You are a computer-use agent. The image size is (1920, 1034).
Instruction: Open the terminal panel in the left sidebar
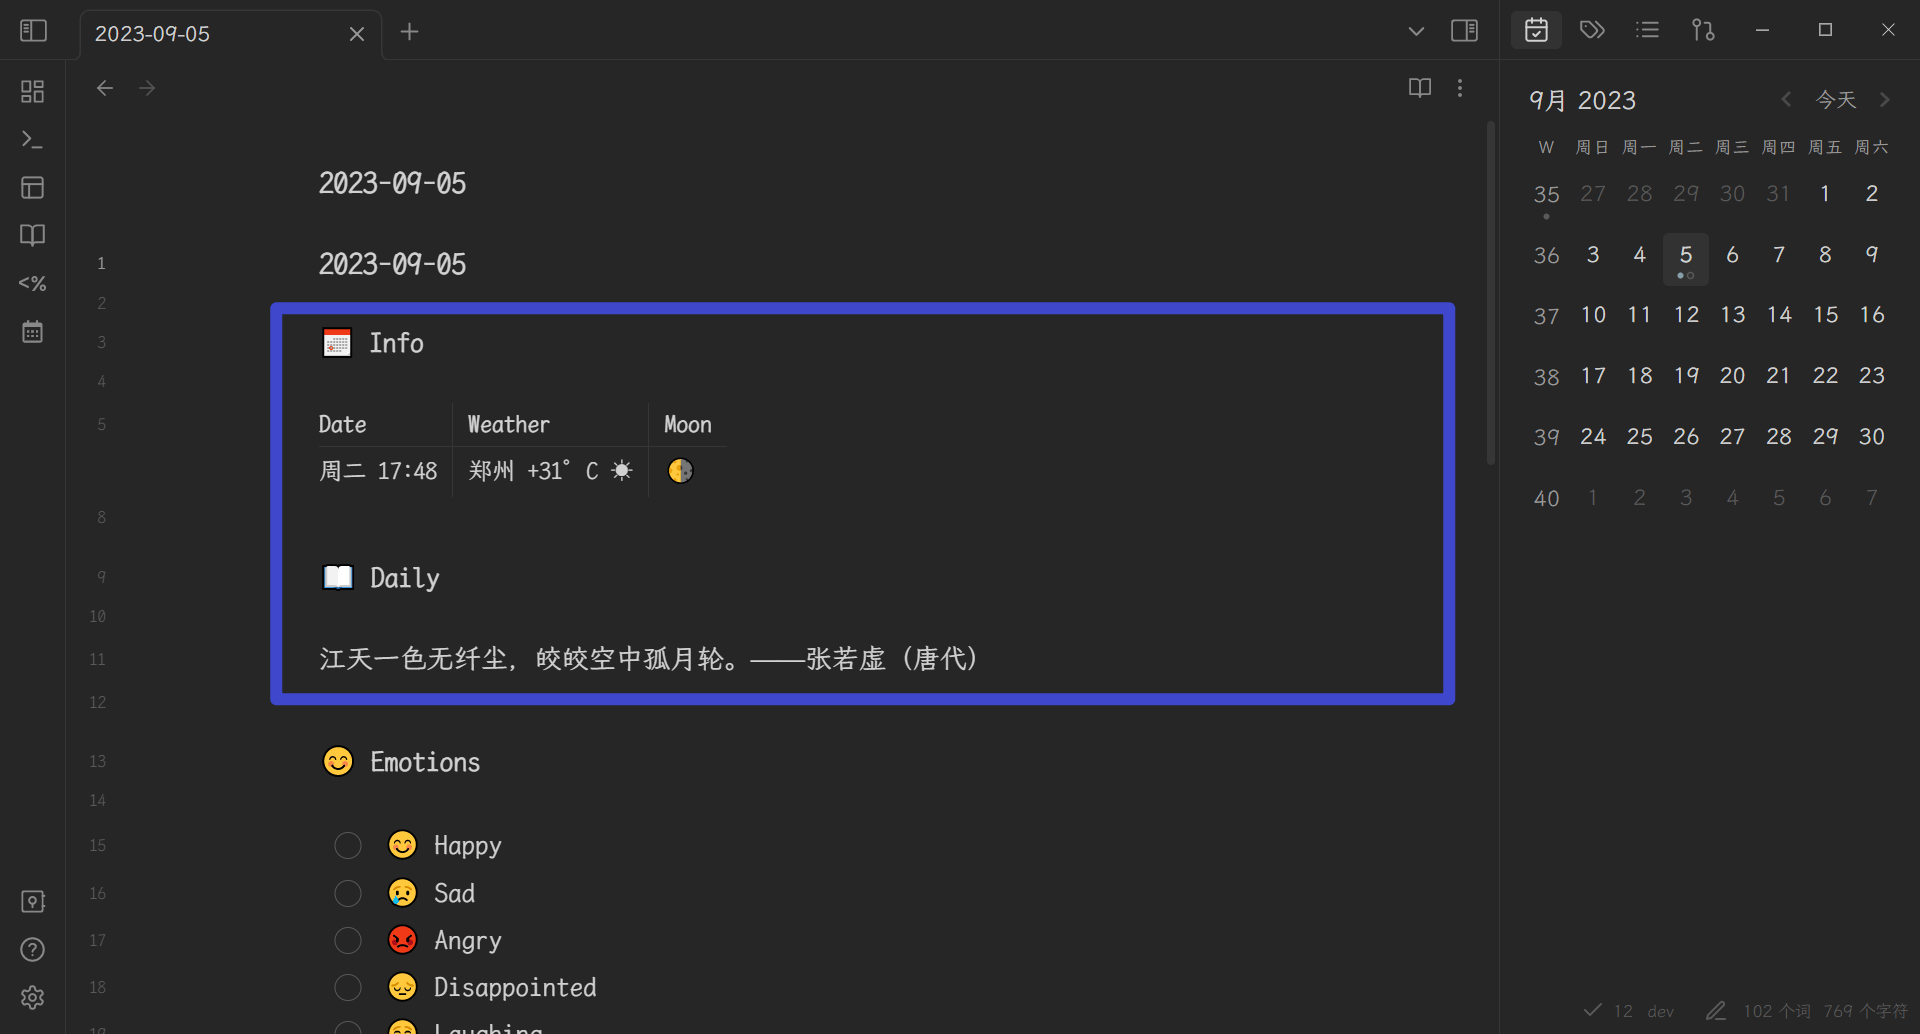[x=32, y=140]
